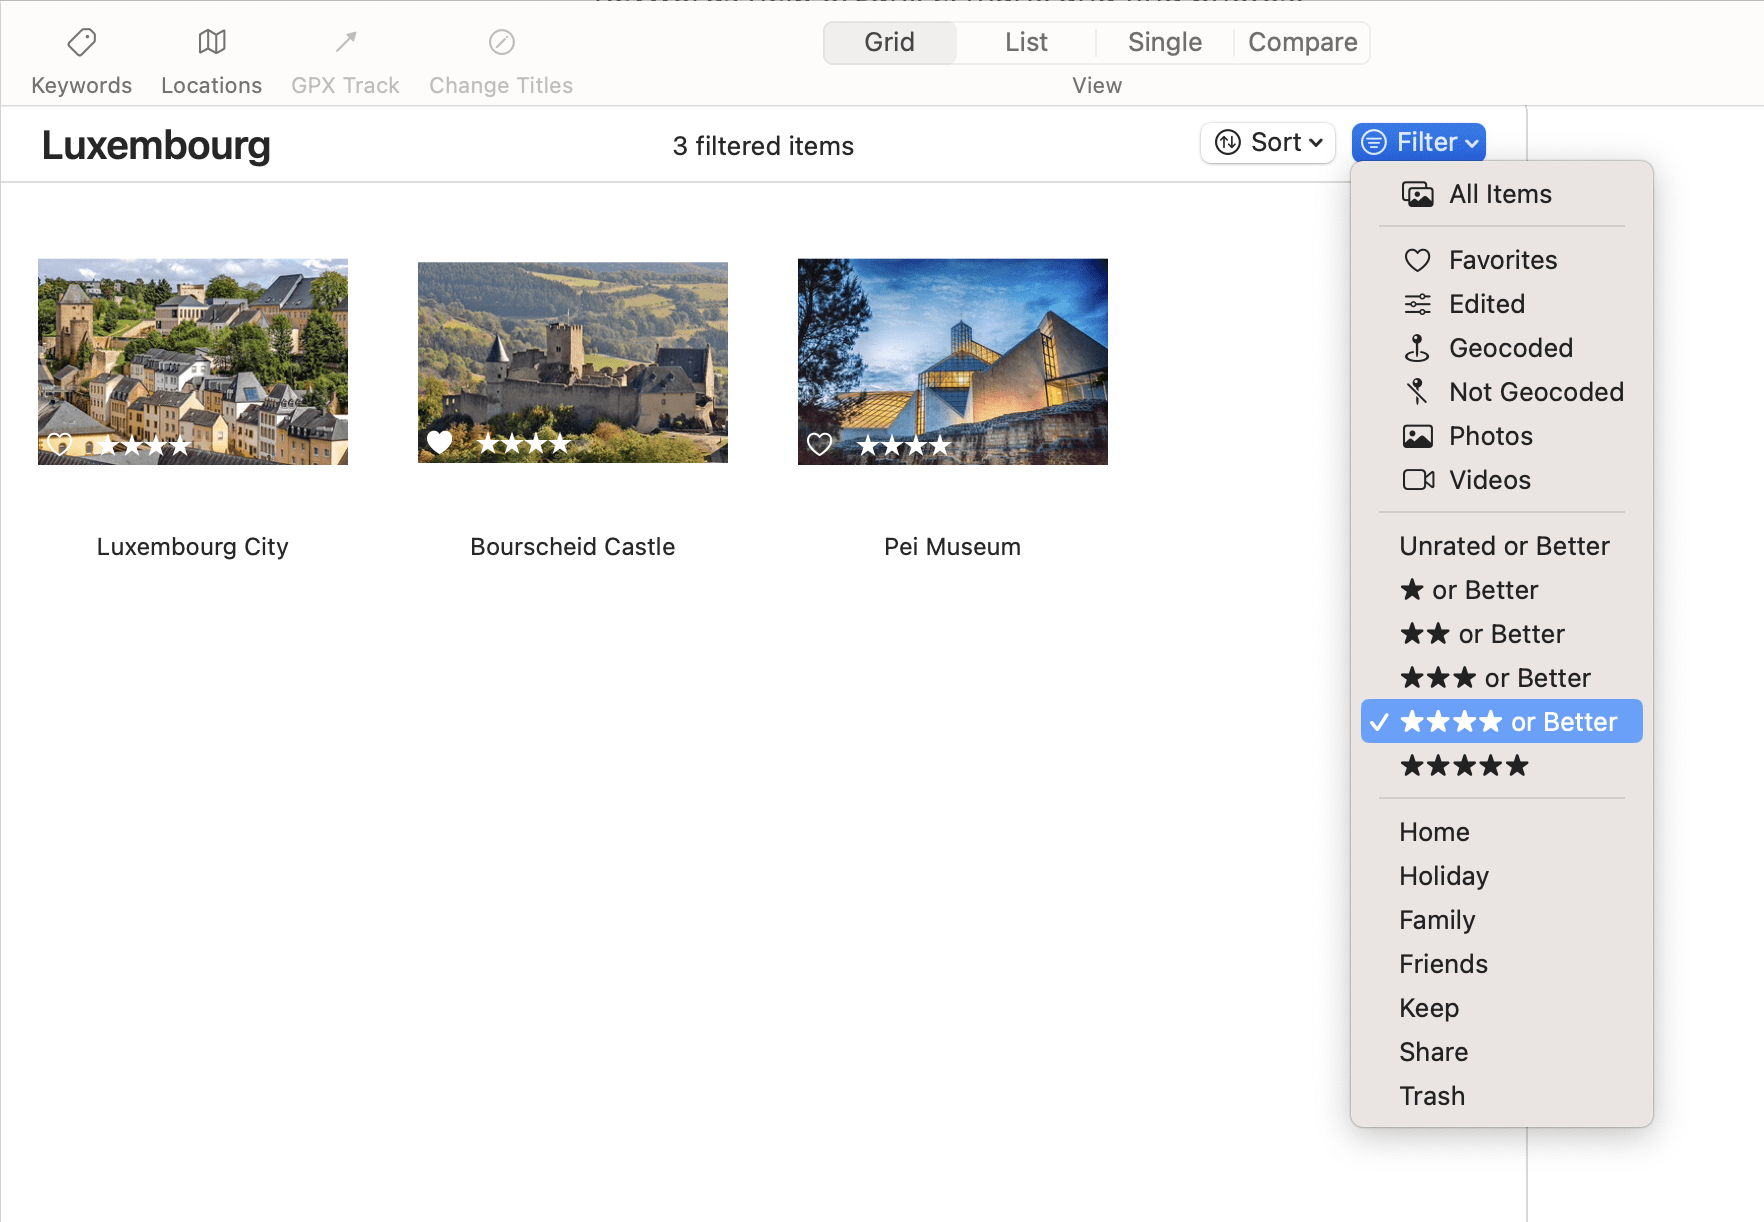Screen dimensions: 1764x1222
Task: Toggle favorite heart on Pei Museum
Action: 819,444
